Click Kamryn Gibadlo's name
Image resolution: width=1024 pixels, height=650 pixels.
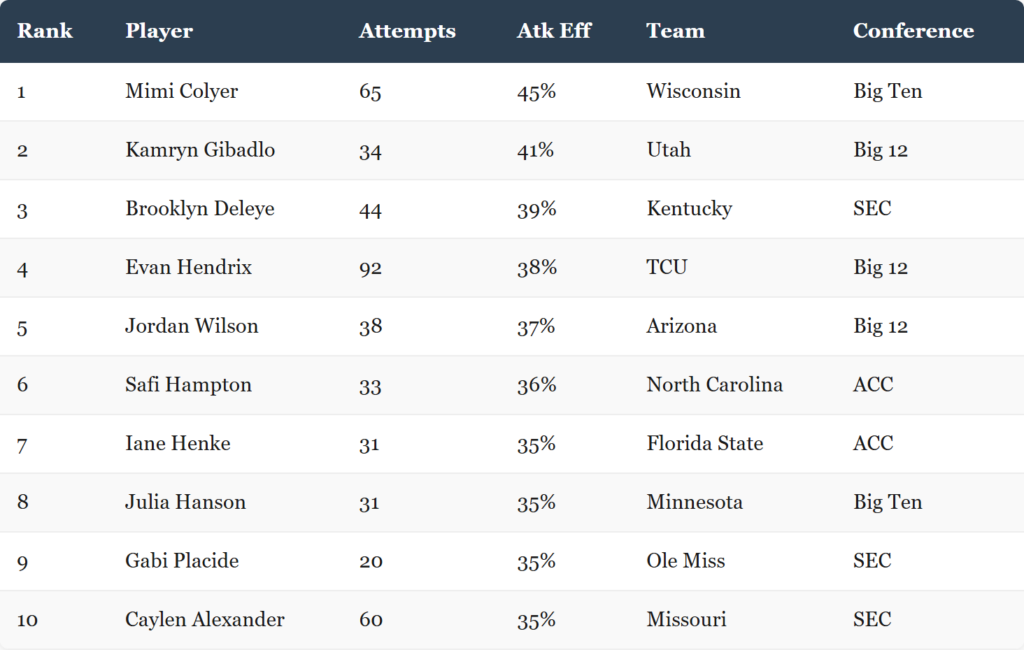tap(200, 150)
